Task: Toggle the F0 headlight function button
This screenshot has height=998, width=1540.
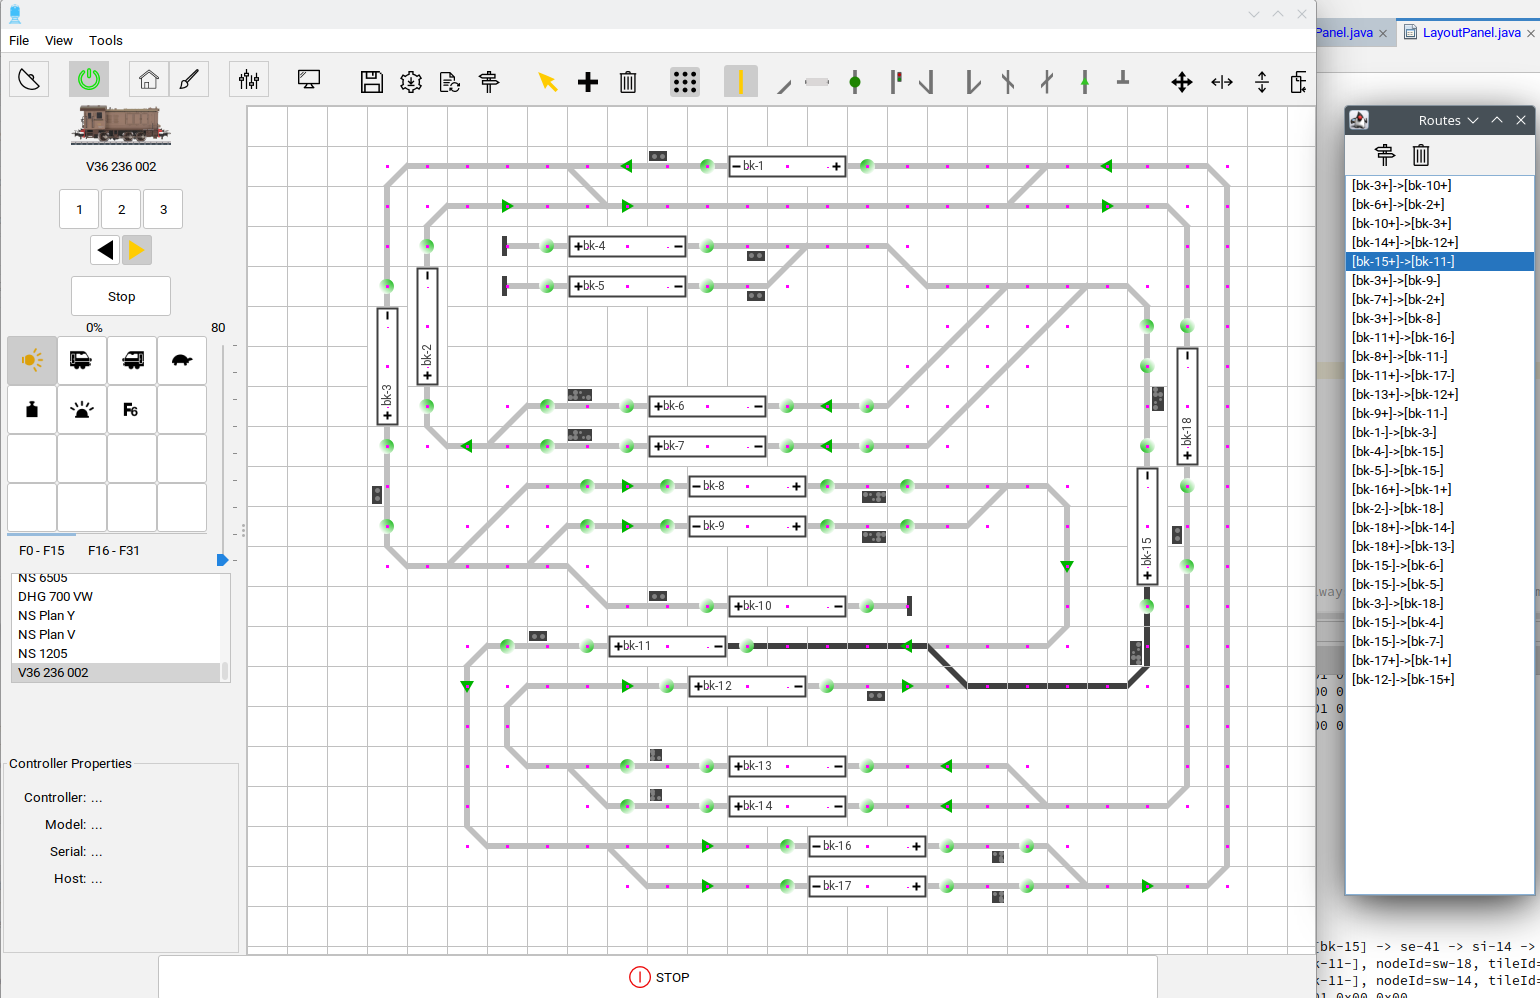Action: coord(32,360)
